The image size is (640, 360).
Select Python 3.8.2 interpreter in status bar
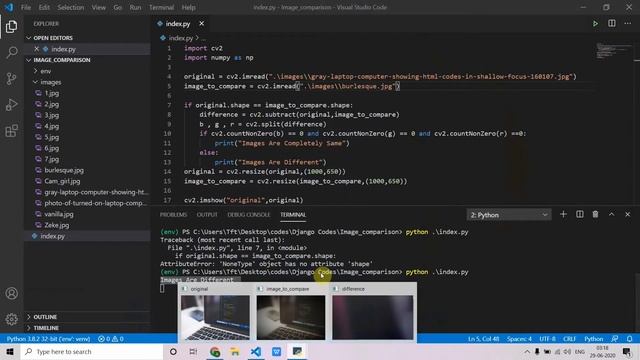[48, 339]
